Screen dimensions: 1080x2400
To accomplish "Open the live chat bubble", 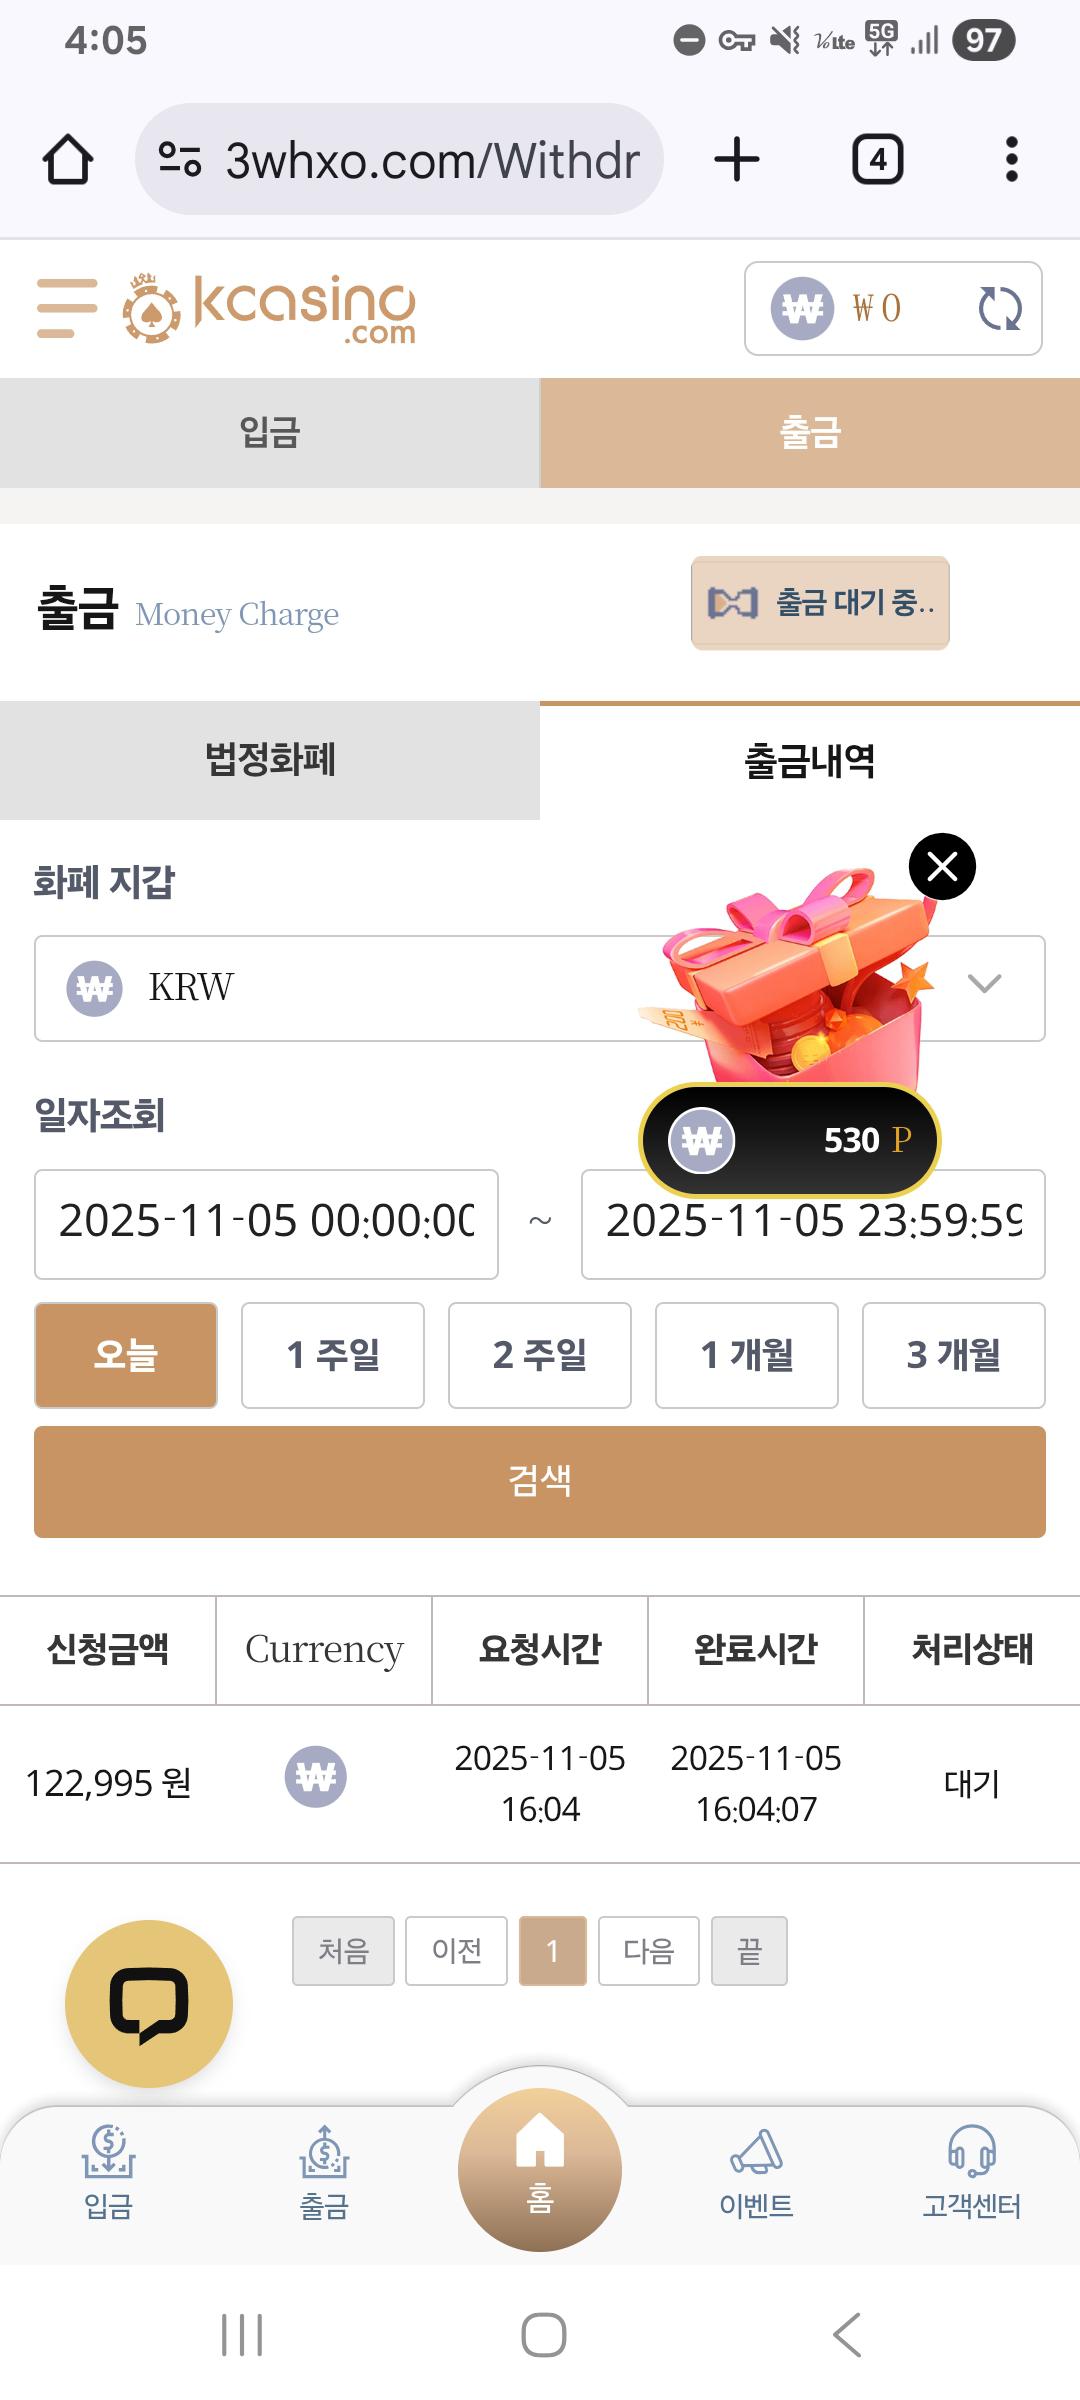I will (149, 2003).
